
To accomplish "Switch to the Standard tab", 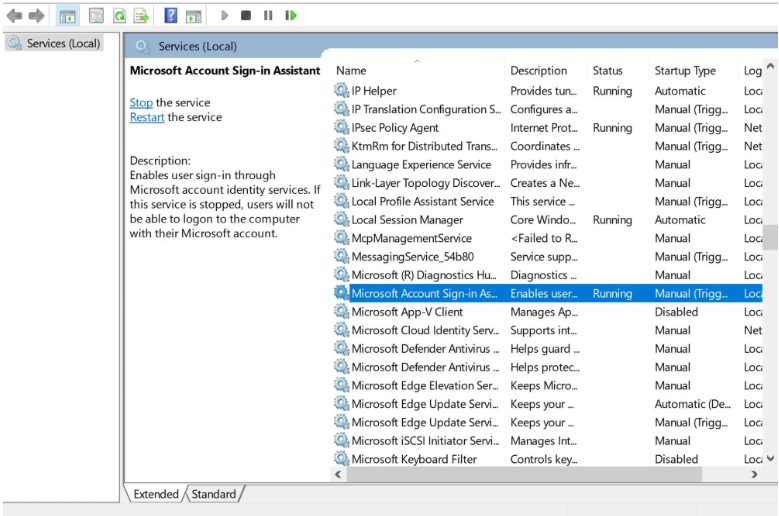I will [214, 494].
